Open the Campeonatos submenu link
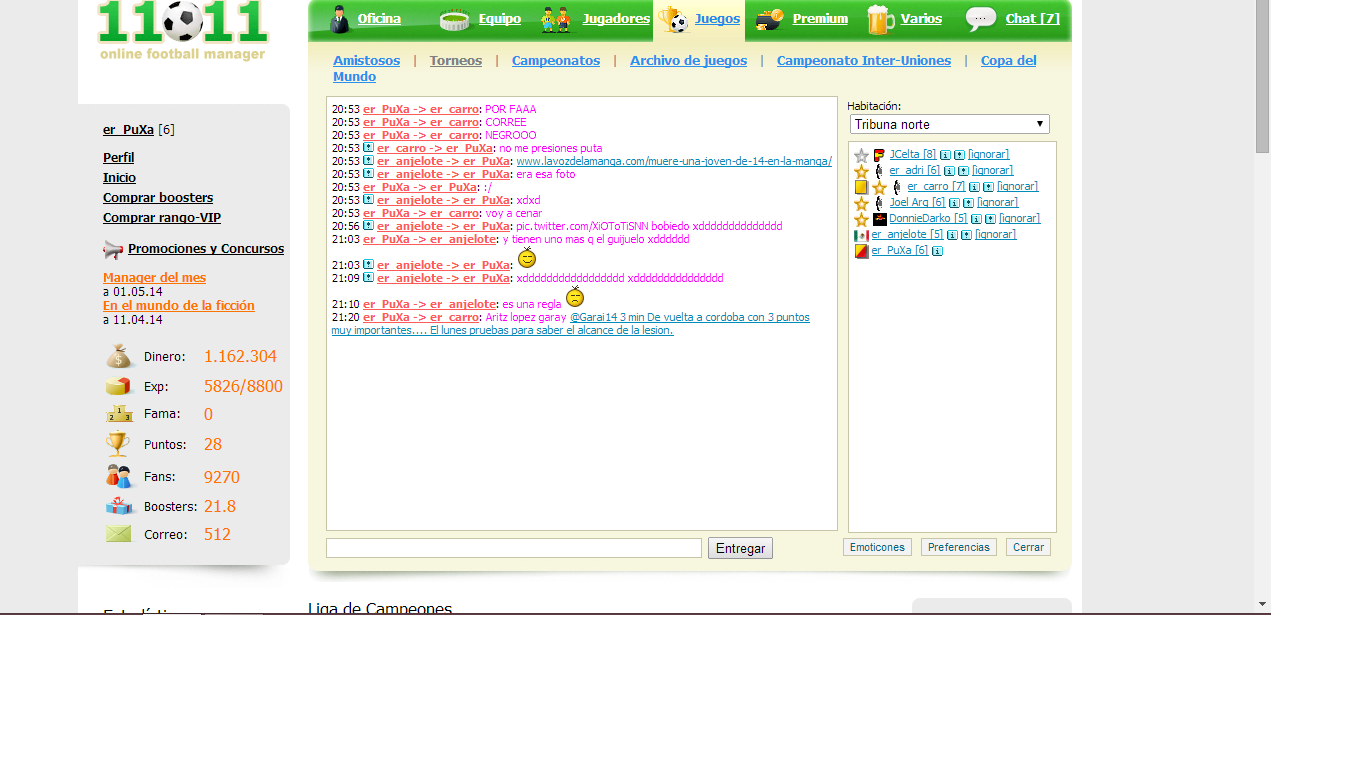 point(555,61)
